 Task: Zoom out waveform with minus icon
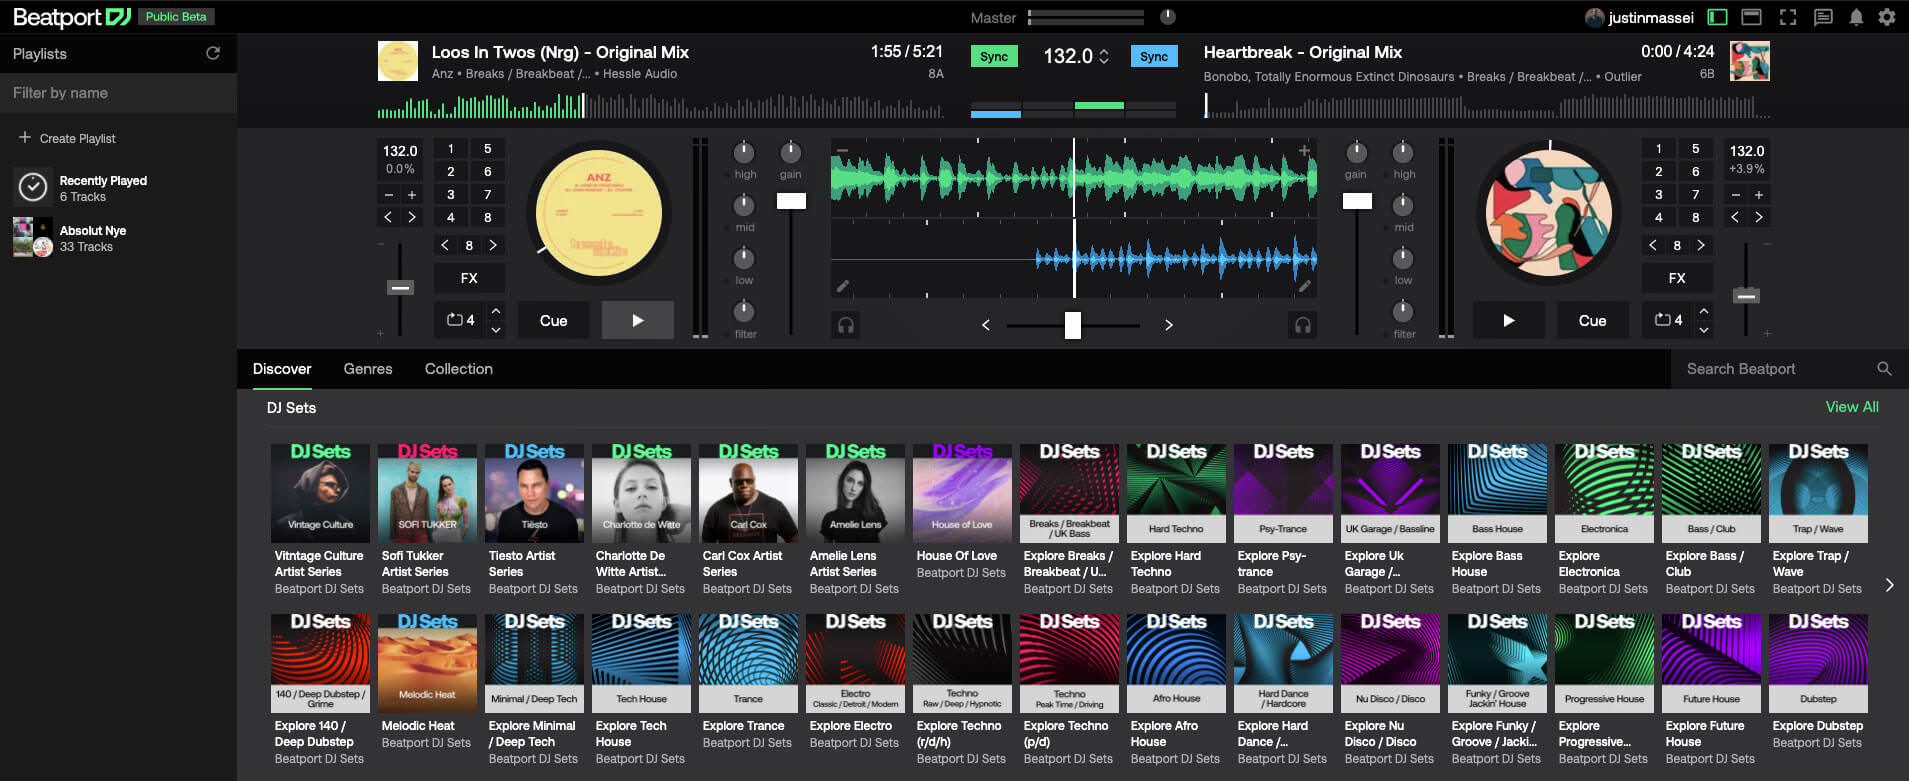tap(842, 151)
